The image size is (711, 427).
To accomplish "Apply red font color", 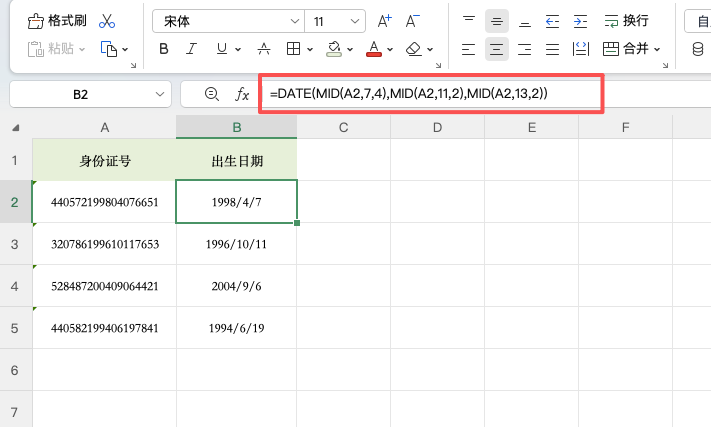I will tap(374, 49).
